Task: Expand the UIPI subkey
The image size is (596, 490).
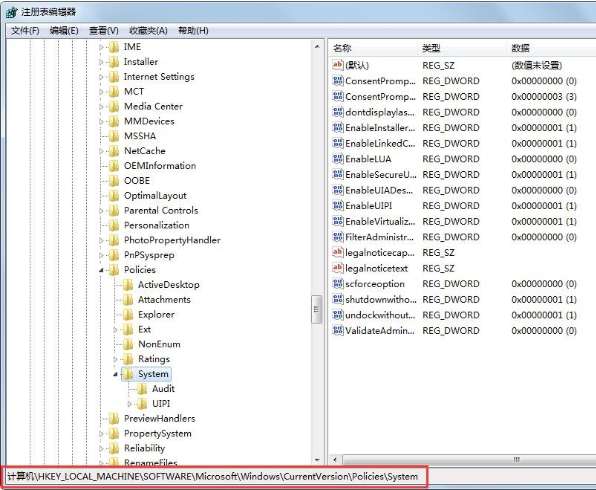Action: (129, 404)
